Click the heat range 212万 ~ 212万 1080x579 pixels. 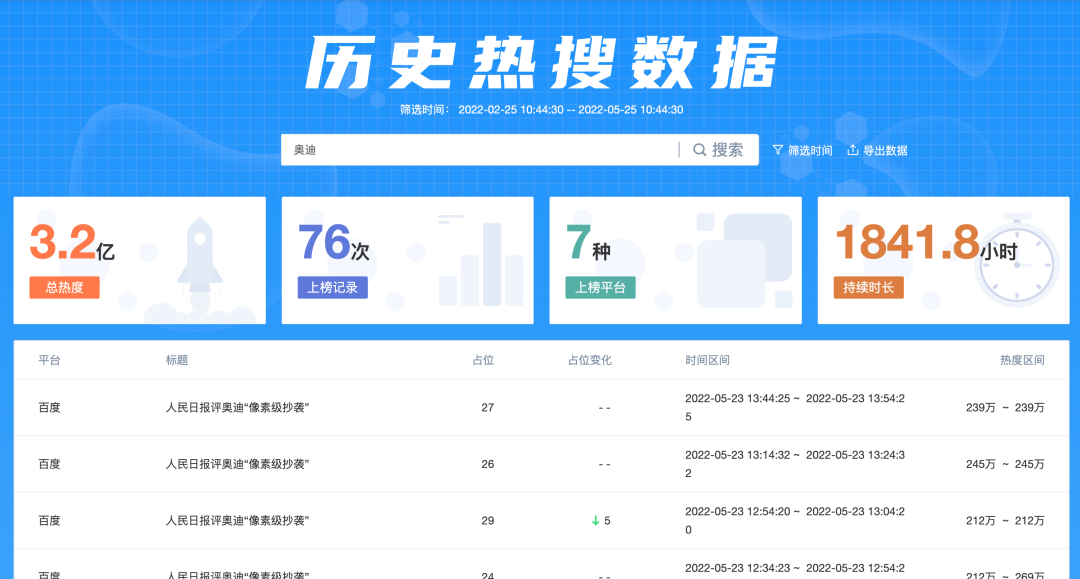tap(1005, 520)
